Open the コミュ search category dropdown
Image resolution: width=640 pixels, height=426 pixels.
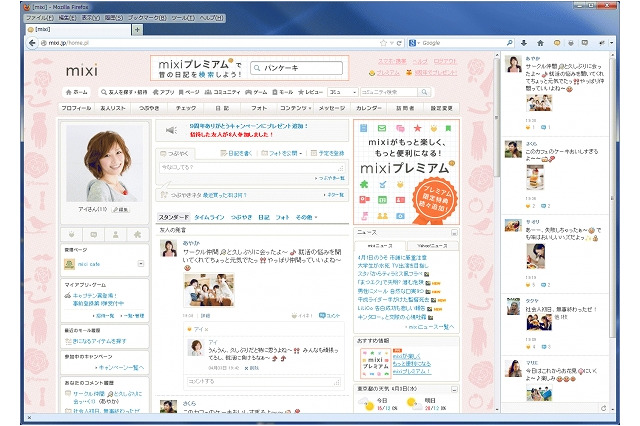[x=343, y=92]
